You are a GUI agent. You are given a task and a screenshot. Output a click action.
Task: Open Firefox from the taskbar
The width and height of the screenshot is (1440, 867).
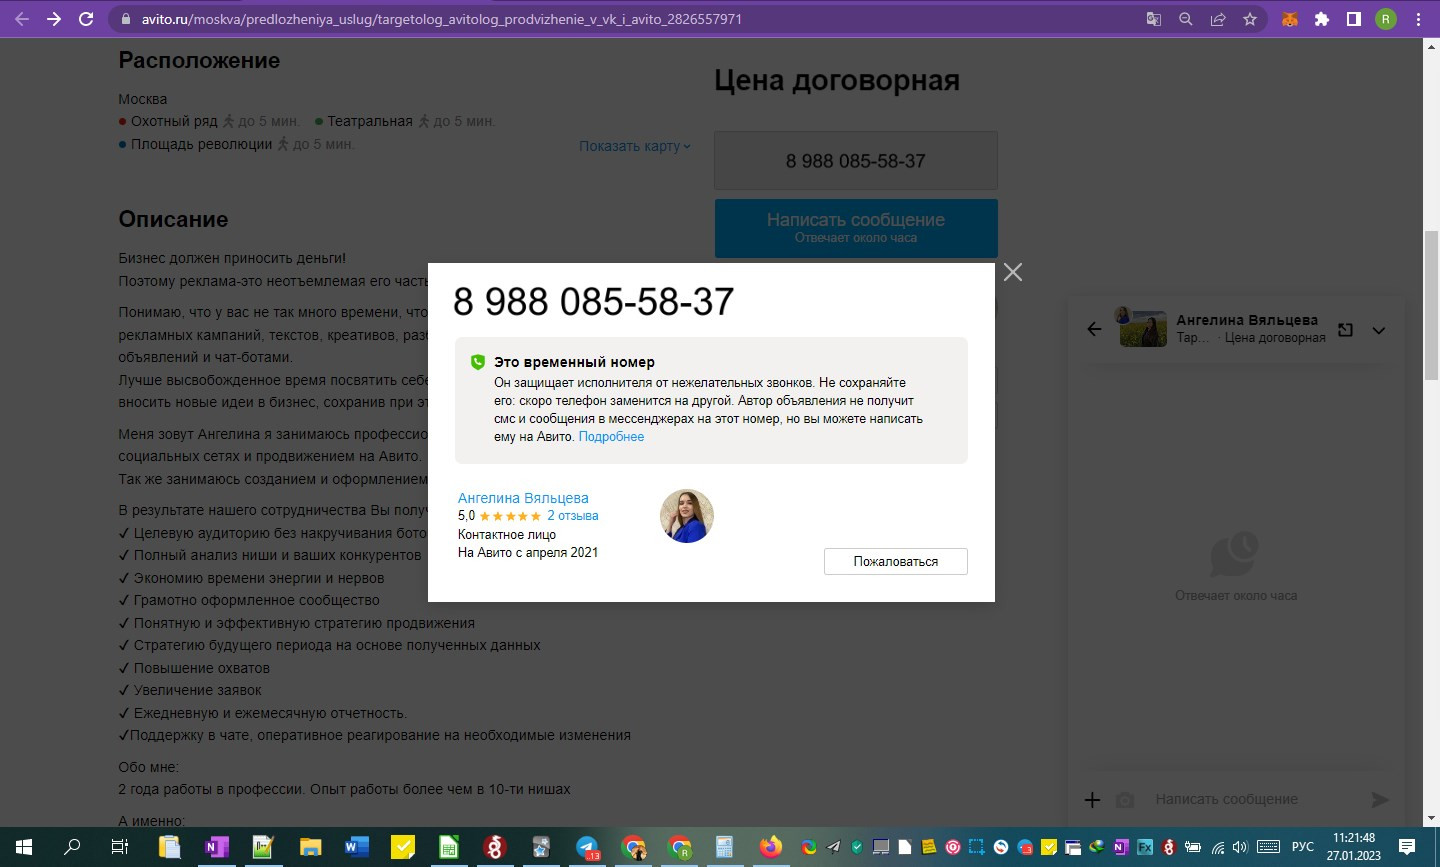coord(770,847)
